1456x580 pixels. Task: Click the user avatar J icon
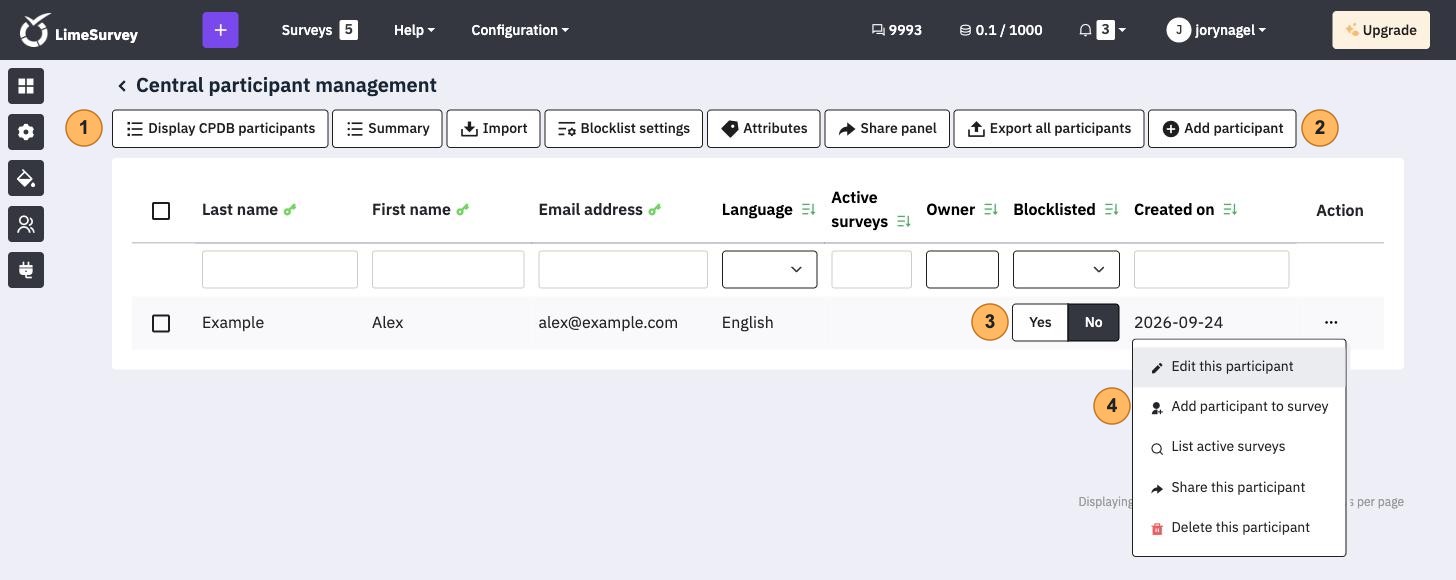tap(1179, 30)
